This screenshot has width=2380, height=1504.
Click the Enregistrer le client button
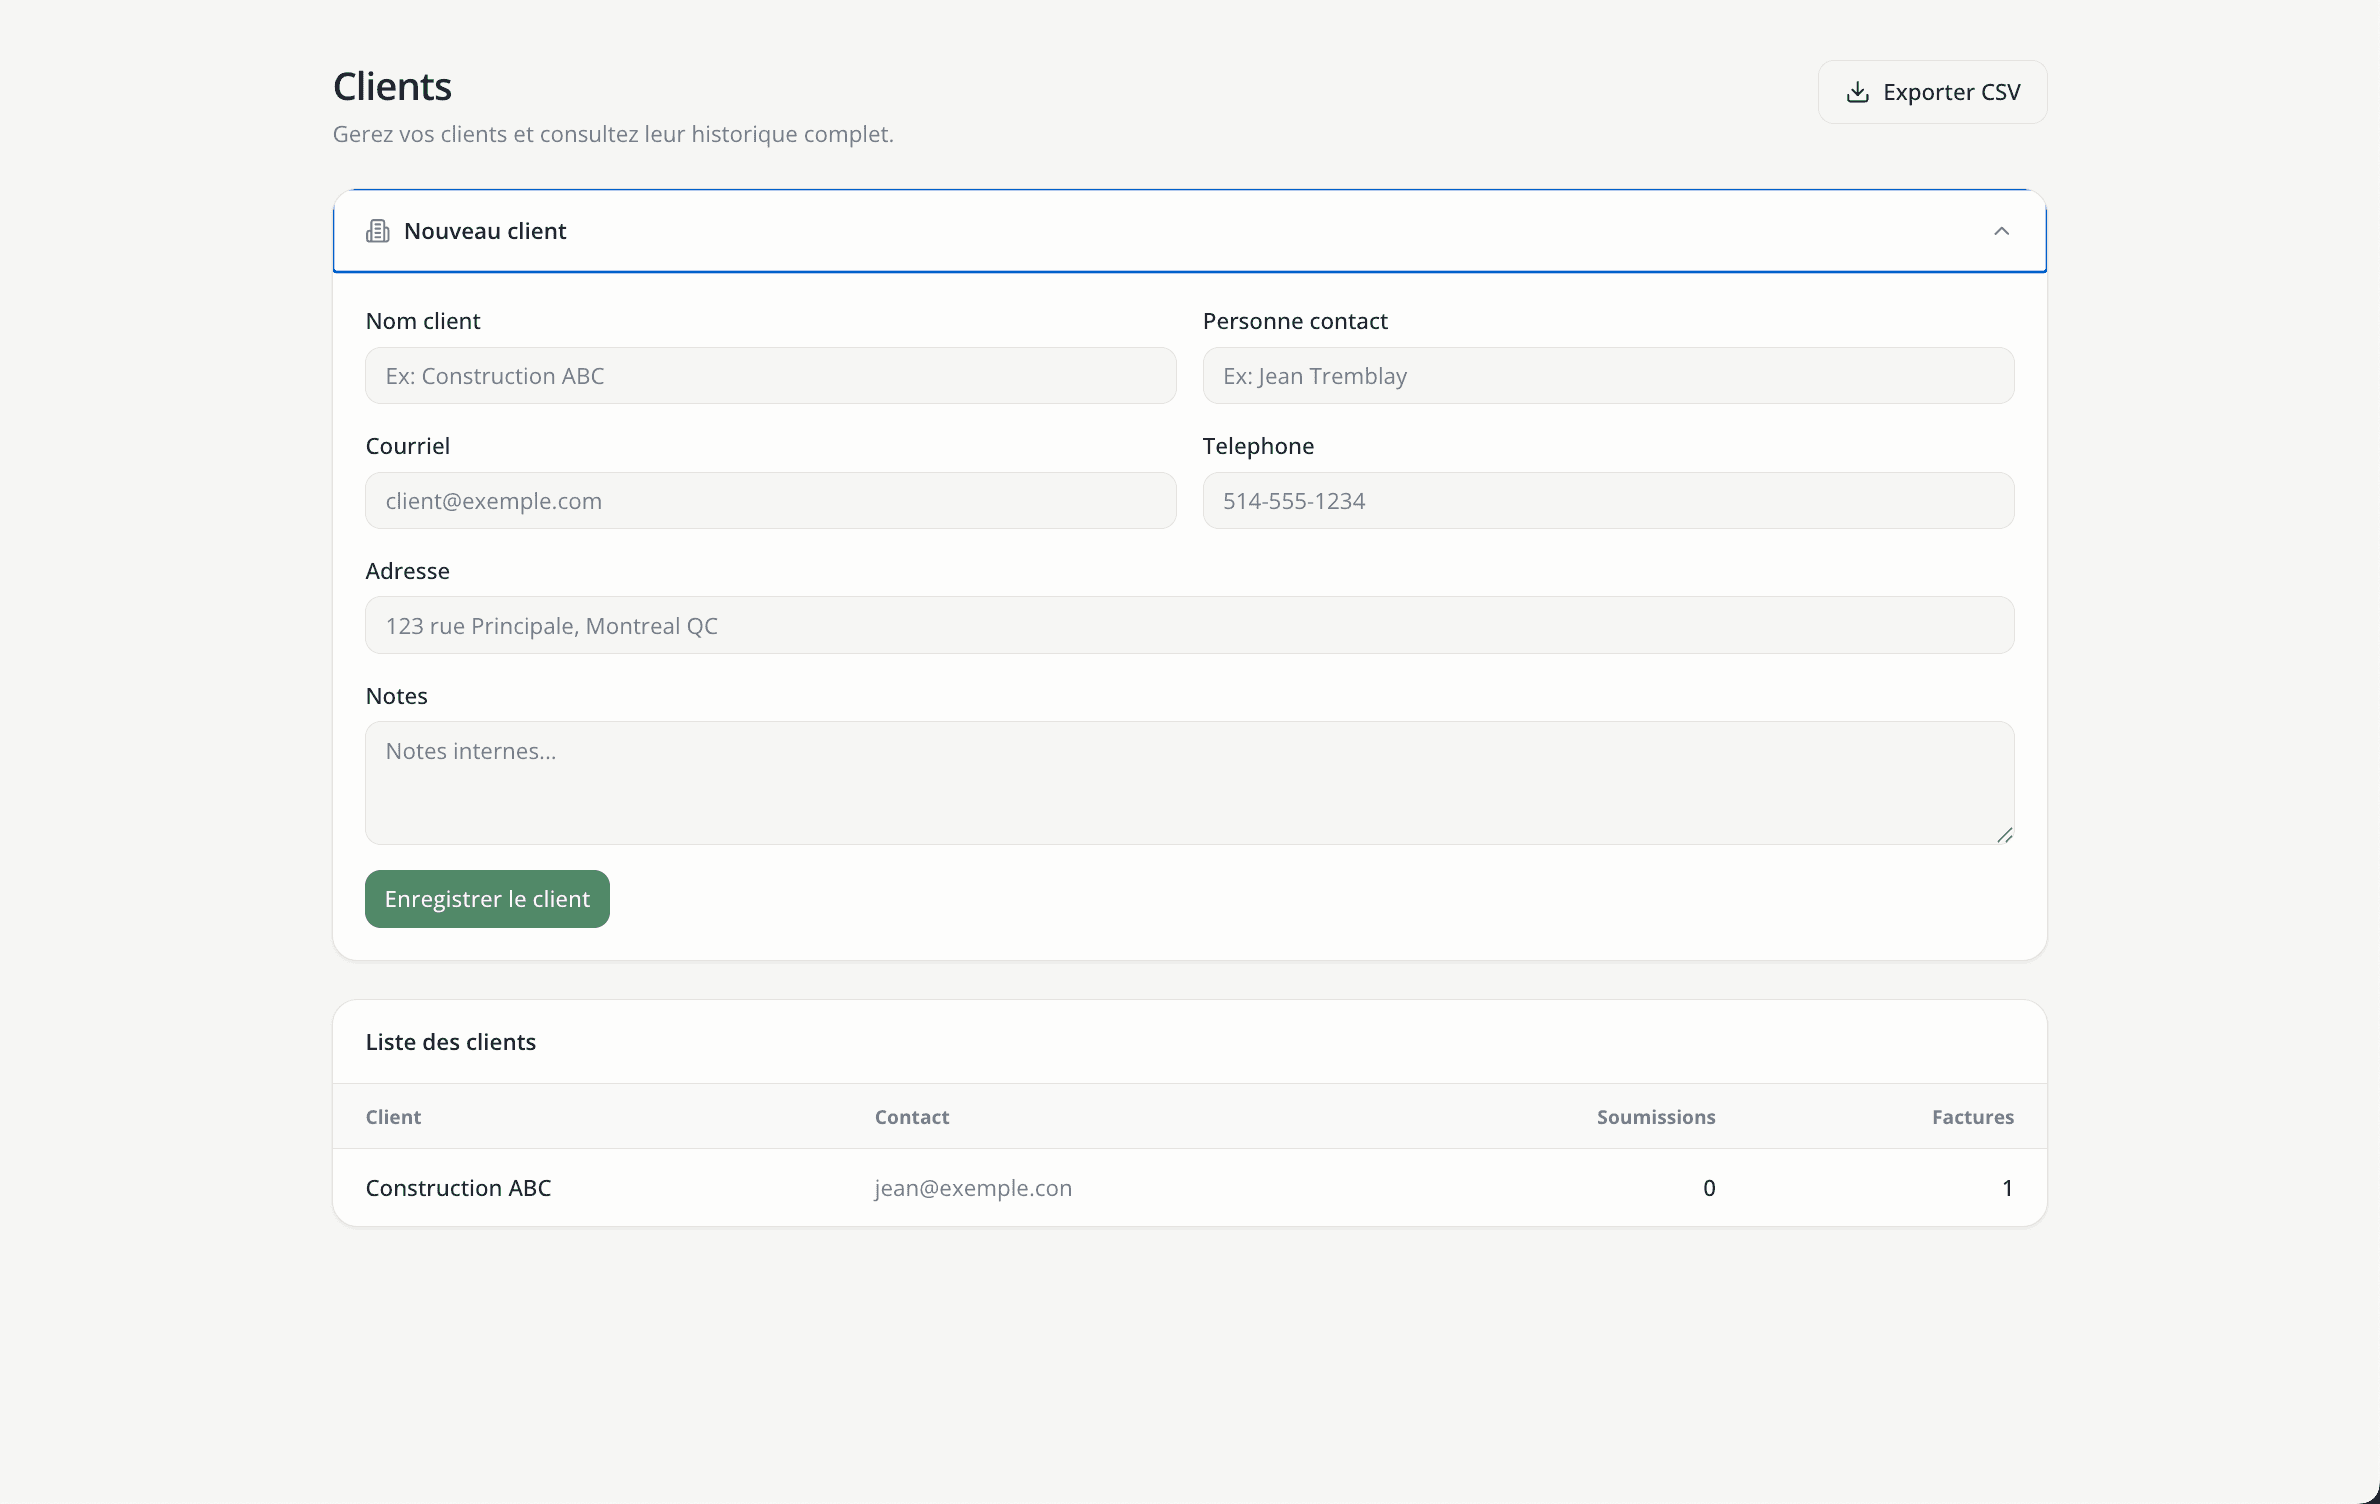tap(487, 898)
